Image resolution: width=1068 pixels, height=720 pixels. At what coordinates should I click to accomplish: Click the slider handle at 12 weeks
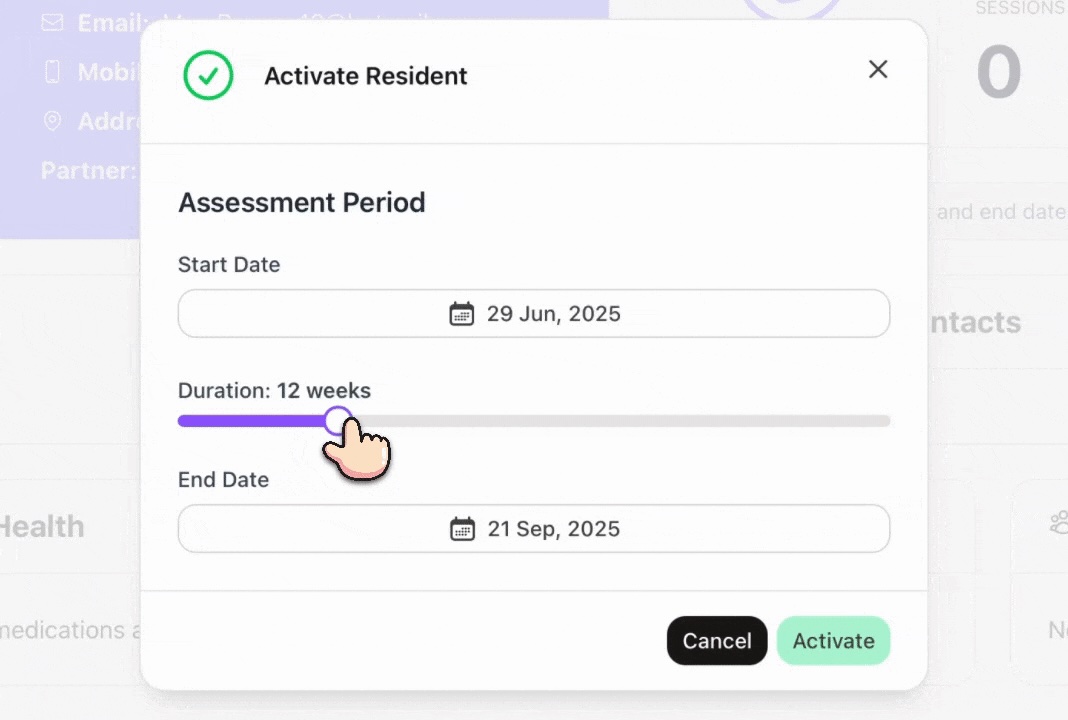coord(338,420)
